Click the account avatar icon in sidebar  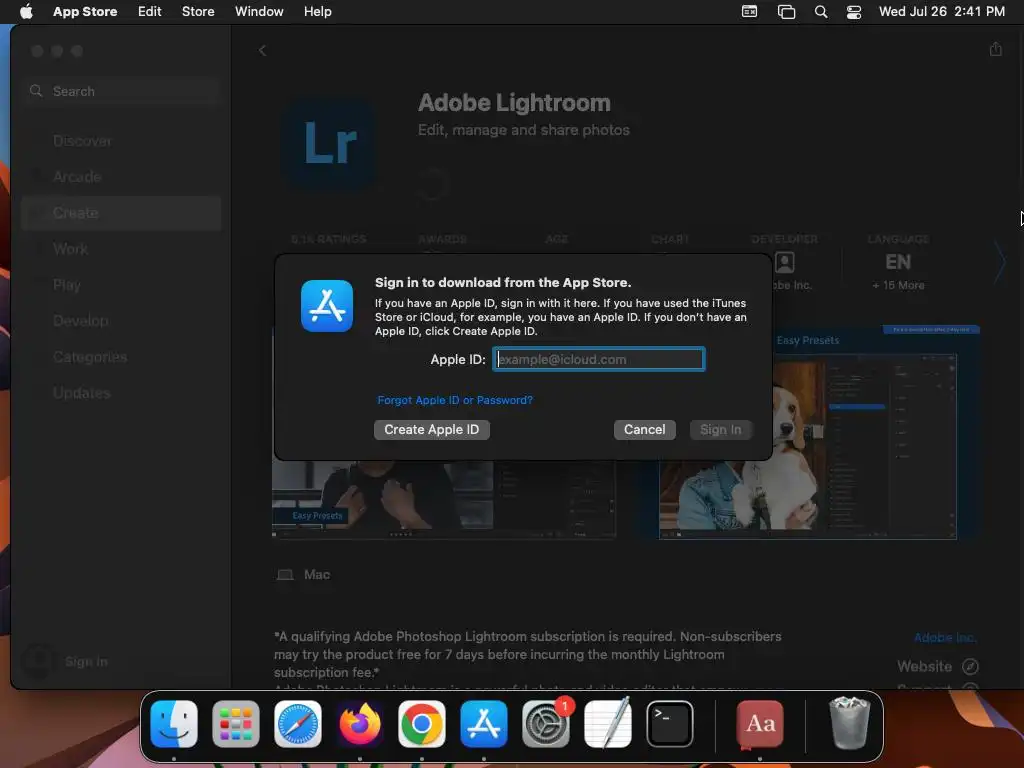(39, 661)
